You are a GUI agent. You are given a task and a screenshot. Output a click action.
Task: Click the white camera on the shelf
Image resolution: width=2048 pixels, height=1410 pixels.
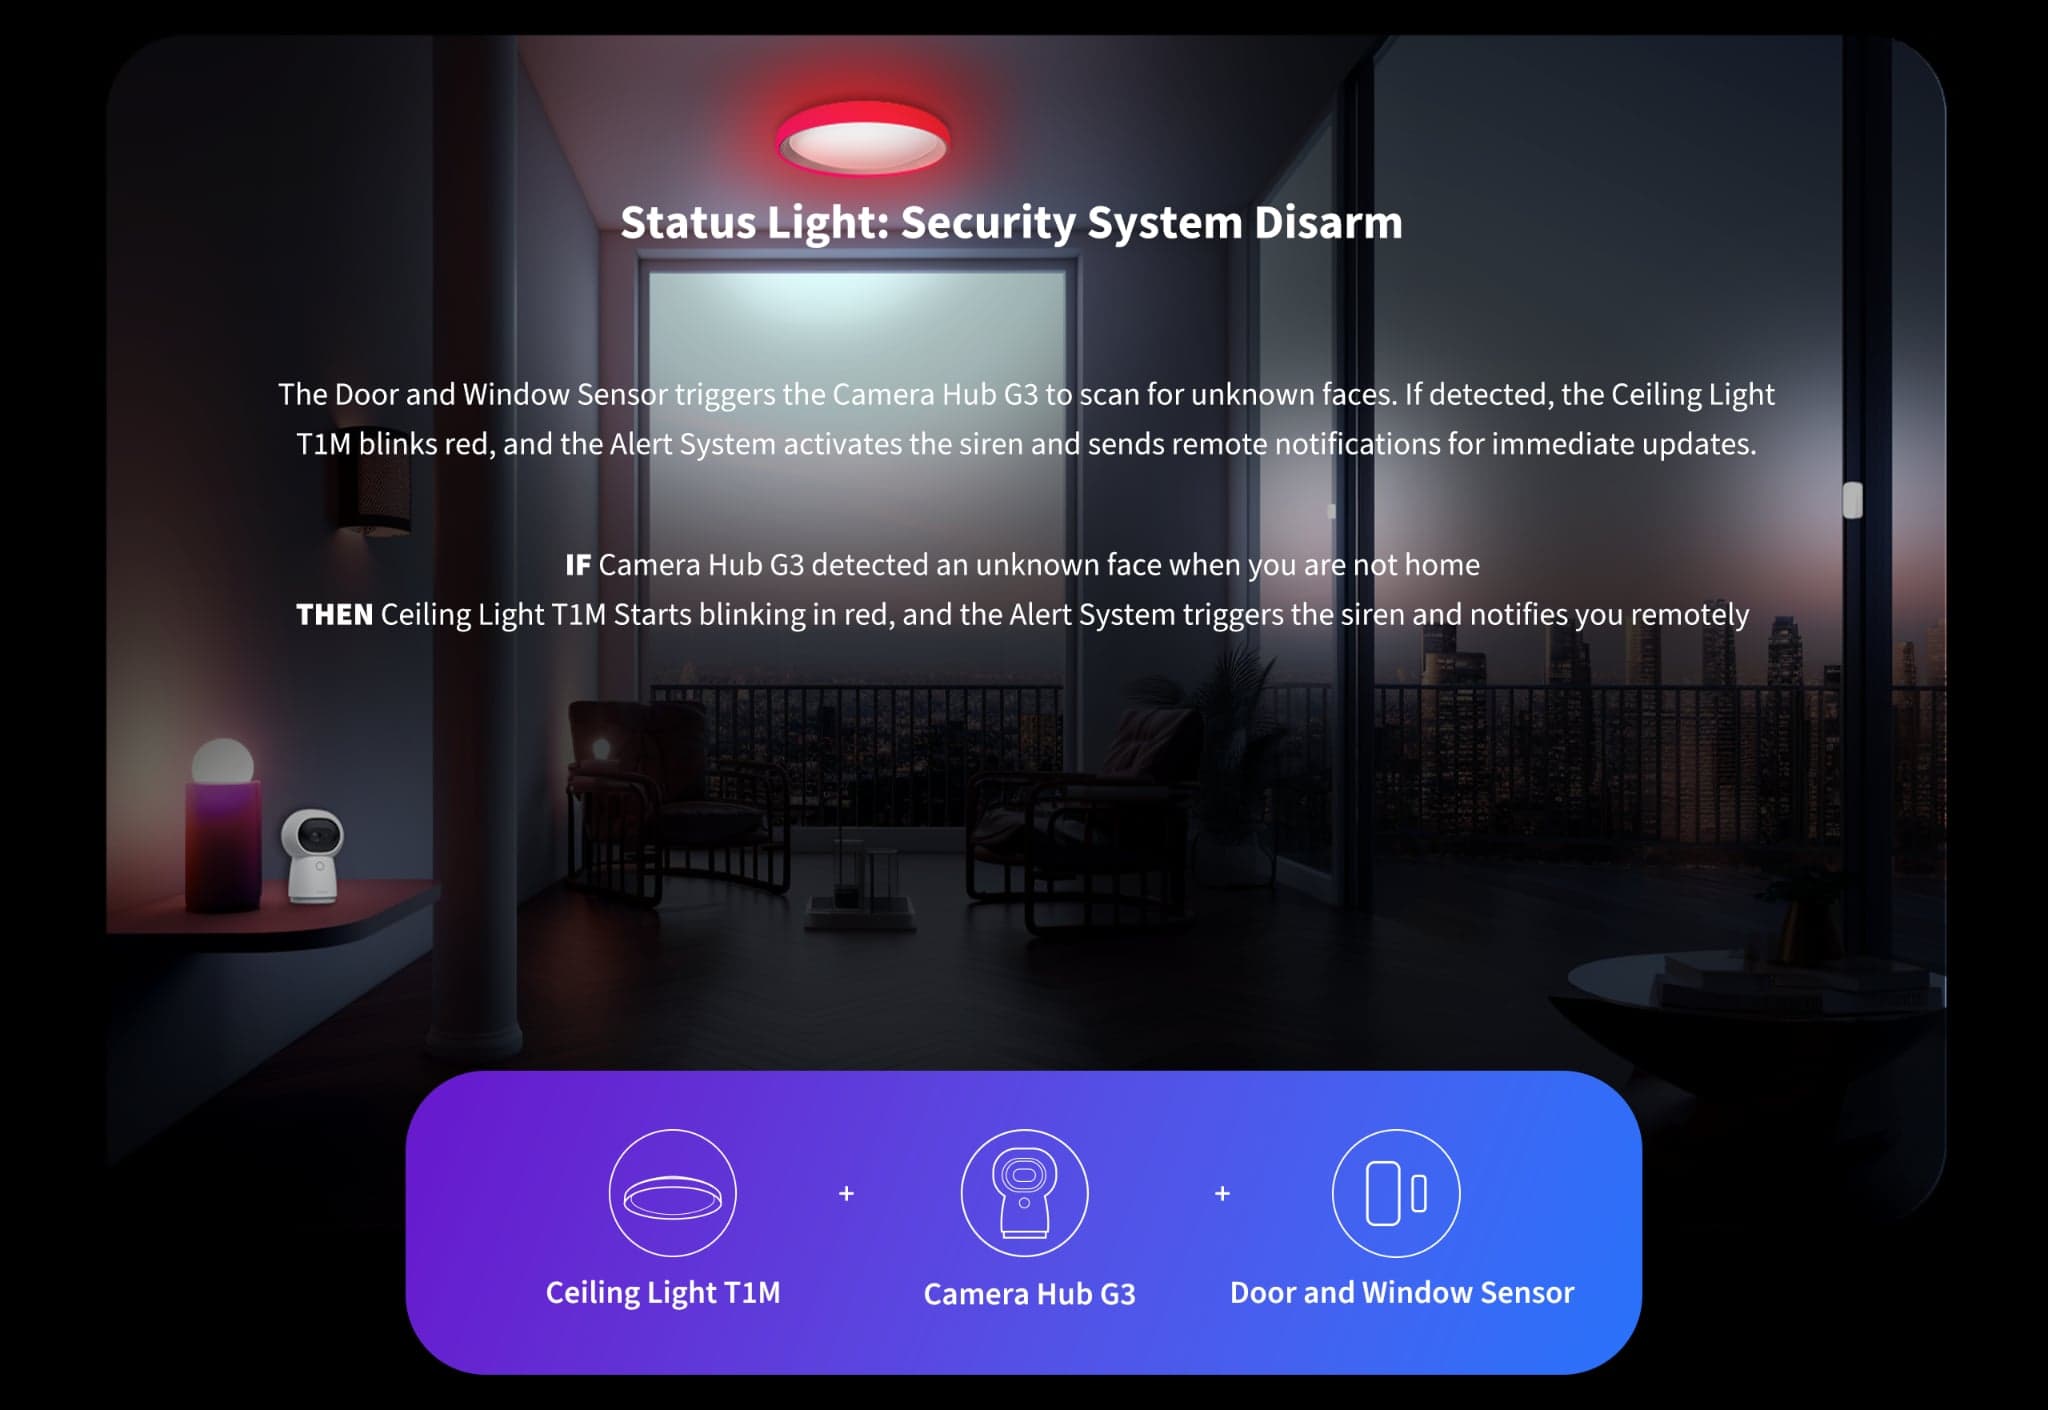pos(313,855)
